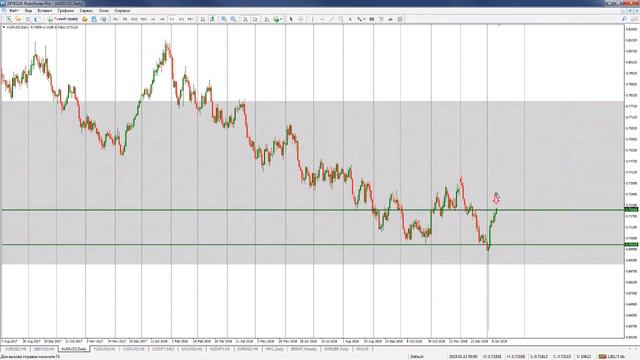Select the vertical line drawing tool

click(x=313, y=19)
